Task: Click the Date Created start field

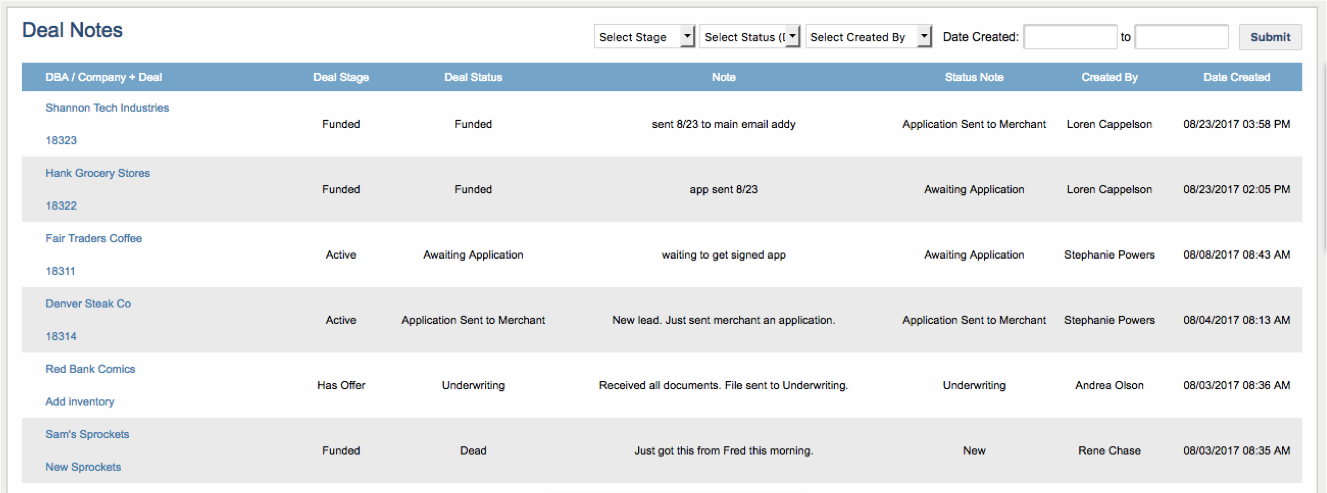Action: point(1070,37)
